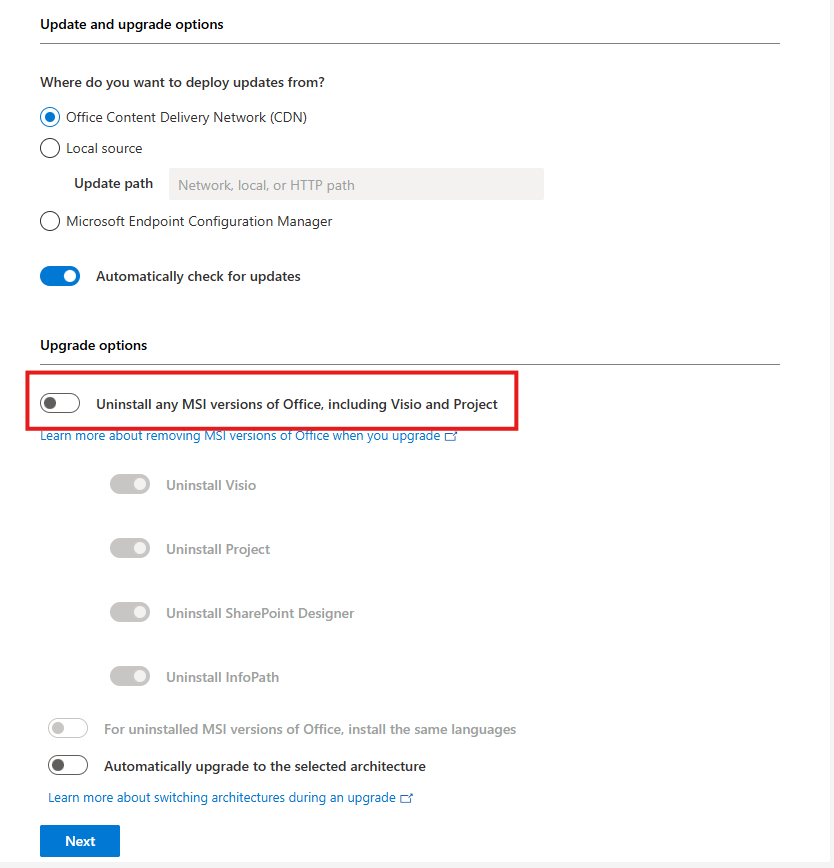Choose the Local source radio option
Image resolution: width=834 pixels, height=868 pixels.
click(50, 148)
